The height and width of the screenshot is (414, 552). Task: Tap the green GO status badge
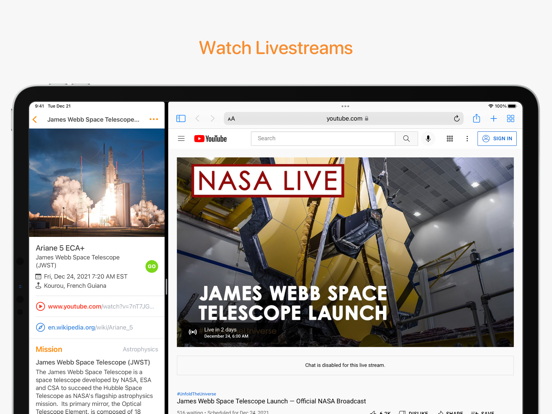(x=152, y=266)
